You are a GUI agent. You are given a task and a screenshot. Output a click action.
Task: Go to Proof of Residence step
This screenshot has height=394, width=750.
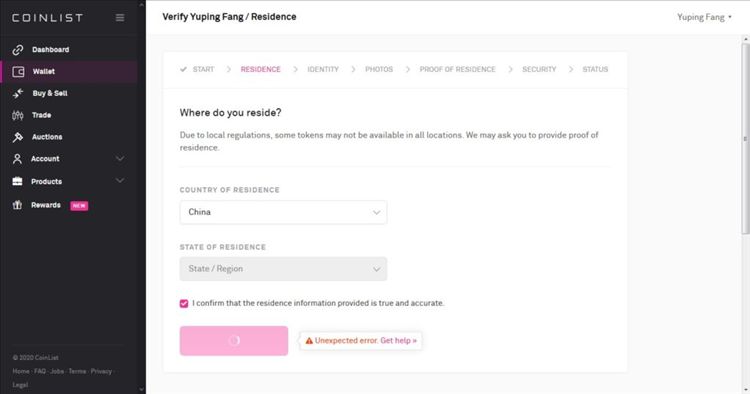click(457, 69)
